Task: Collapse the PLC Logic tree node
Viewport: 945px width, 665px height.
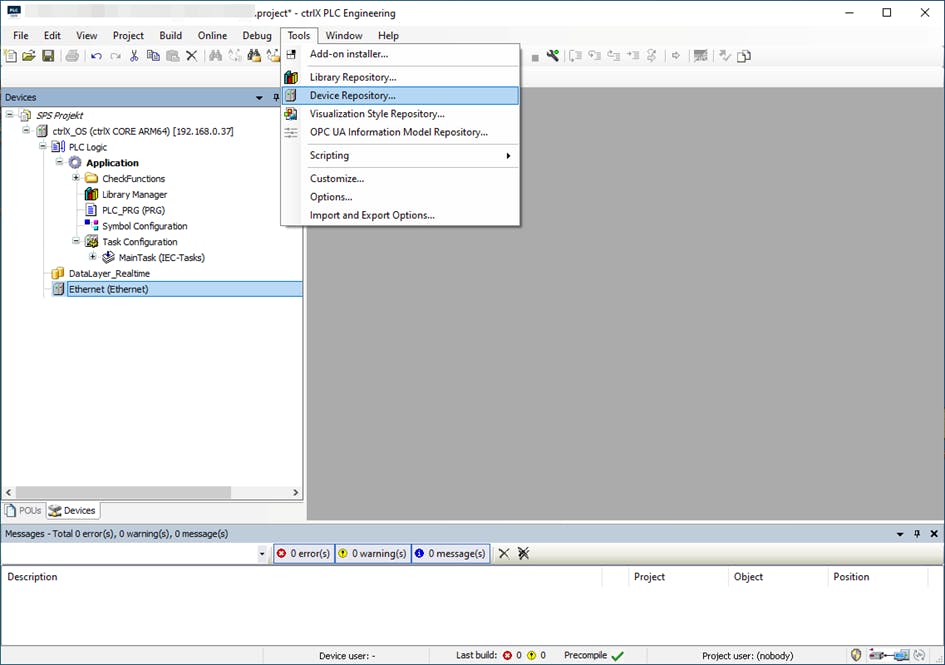Action: (x=43, y=147)
